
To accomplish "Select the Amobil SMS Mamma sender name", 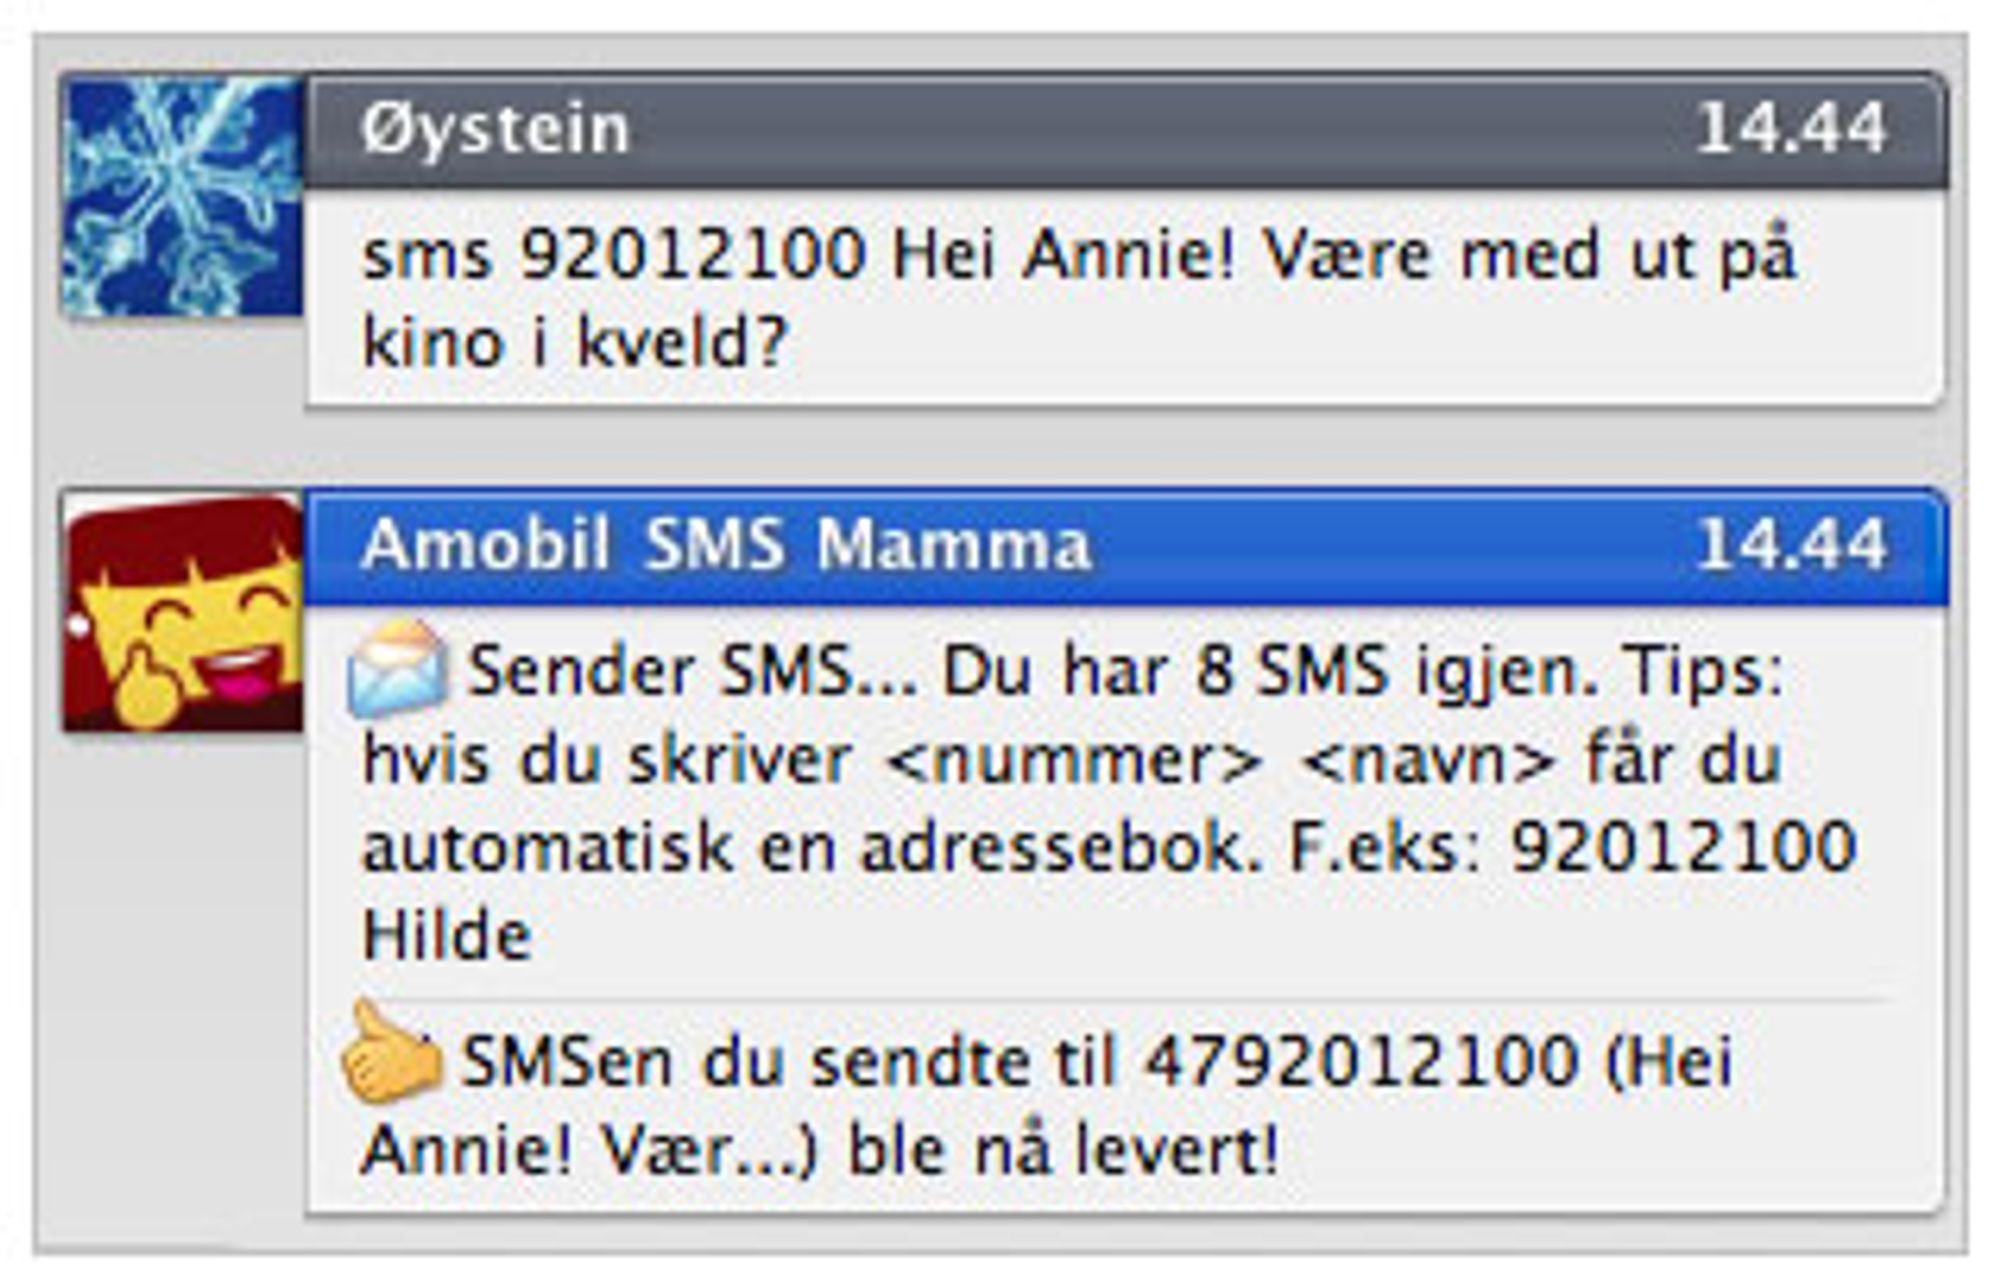I will tap(726, 545).
